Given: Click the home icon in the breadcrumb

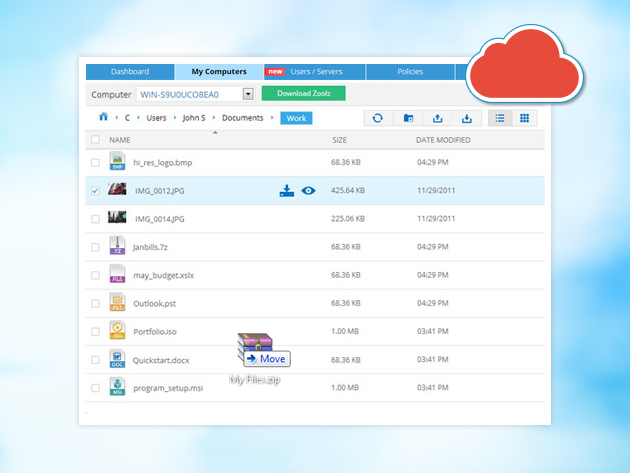Looking at the screenshot, I should (x=102, y=118).
